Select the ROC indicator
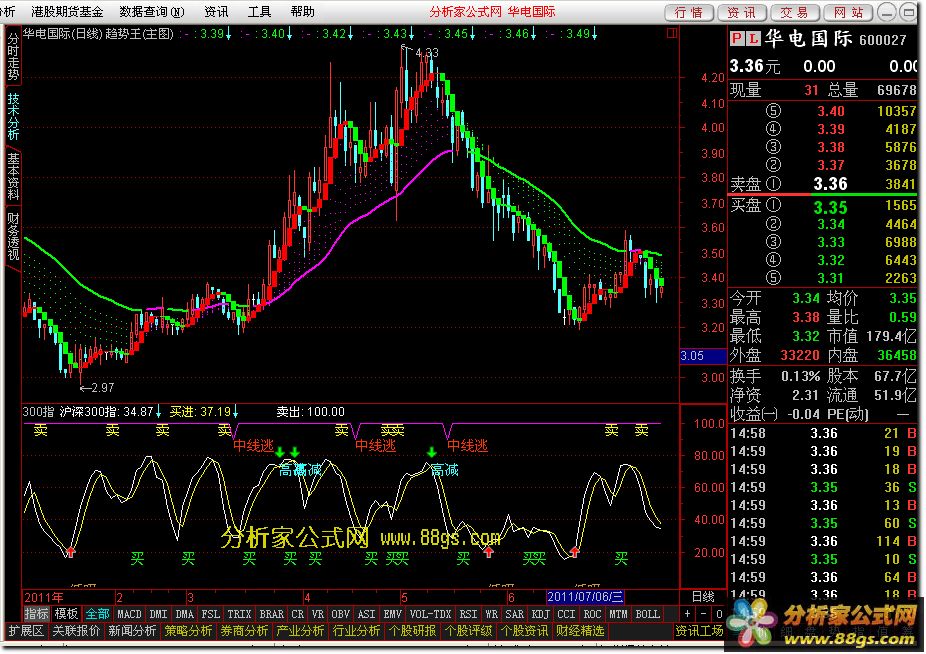Viewport: 926px width, 654px height. tap(592, 614)
